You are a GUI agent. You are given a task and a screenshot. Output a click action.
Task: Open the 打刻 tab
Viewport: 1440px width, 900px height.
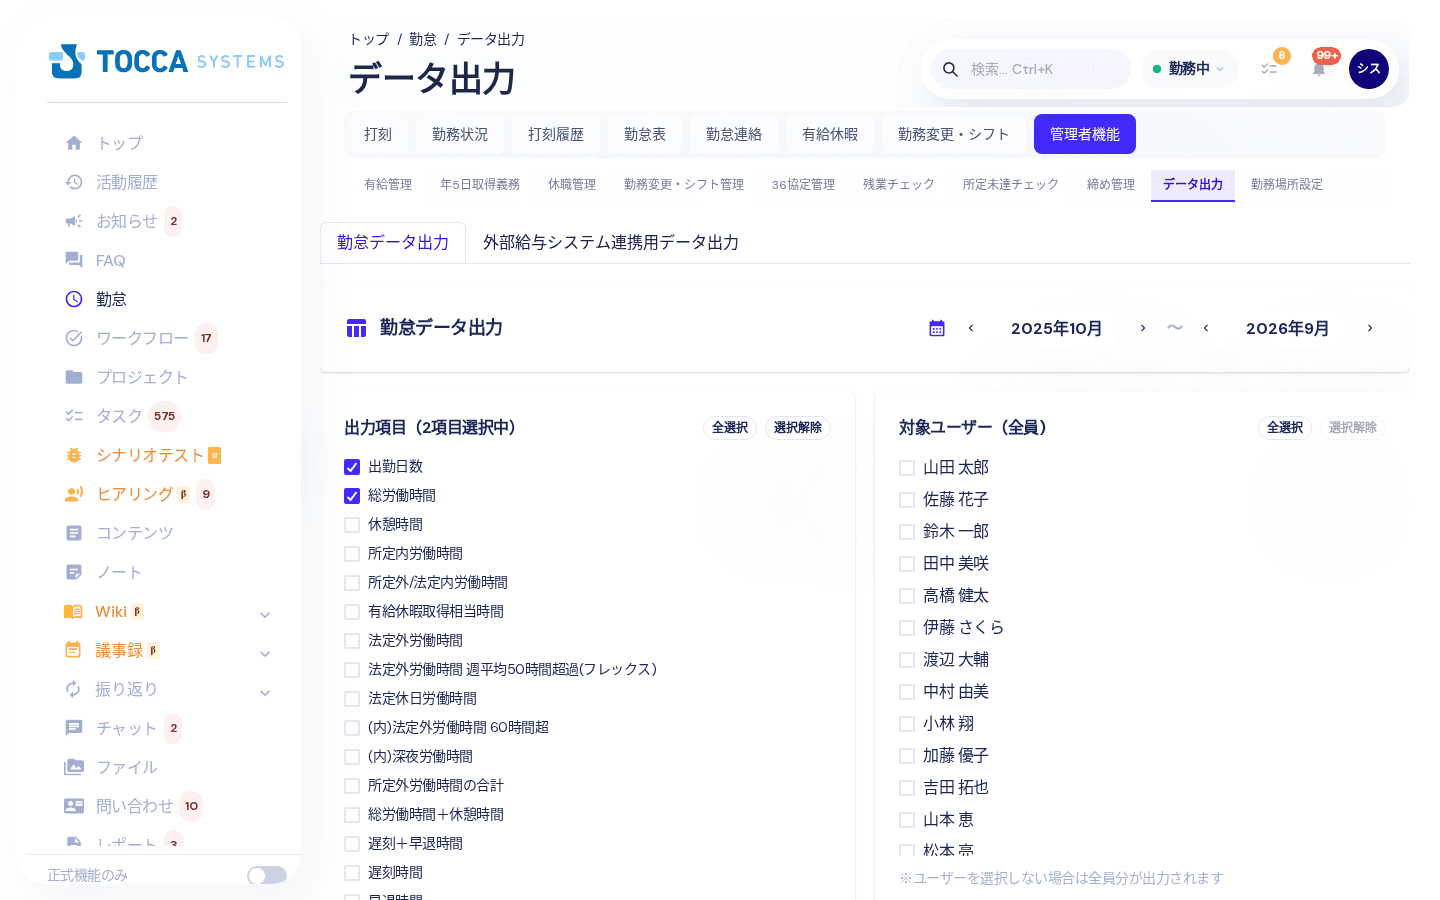[378, 134]
